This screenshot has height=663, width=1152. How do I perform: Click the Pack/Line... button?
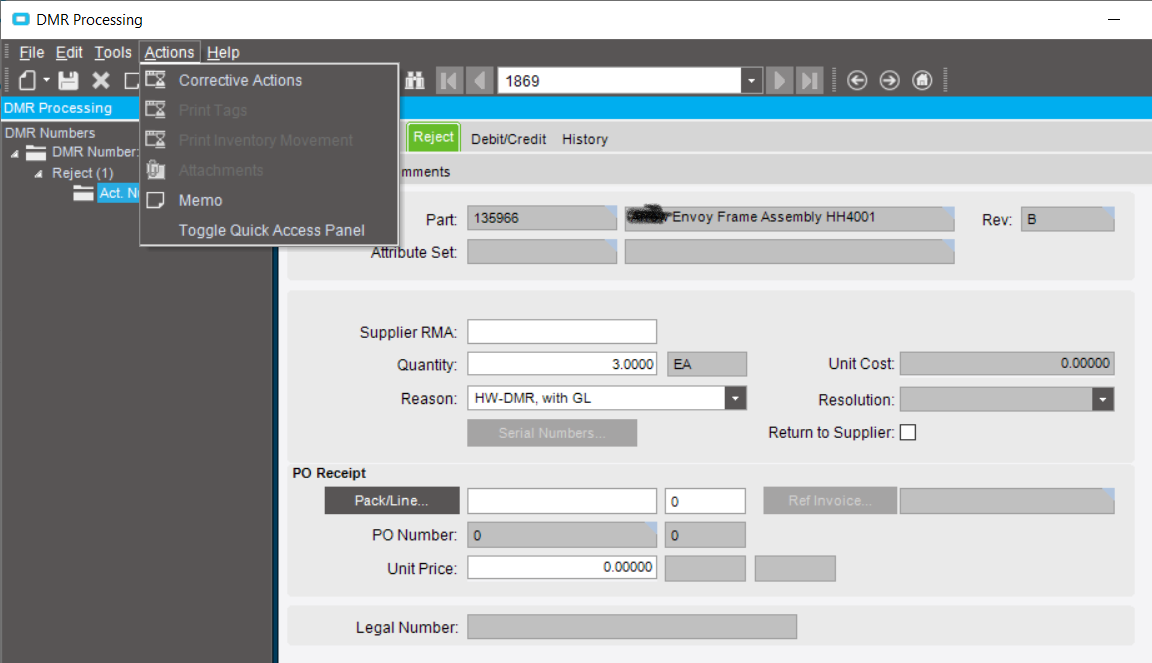tap(392, 501)
